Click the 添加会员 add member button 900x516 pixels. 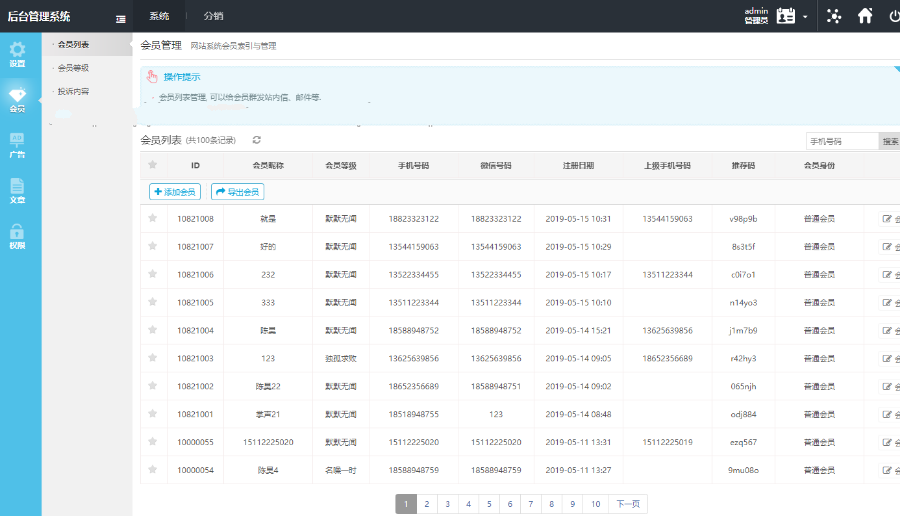pos(175,191)
